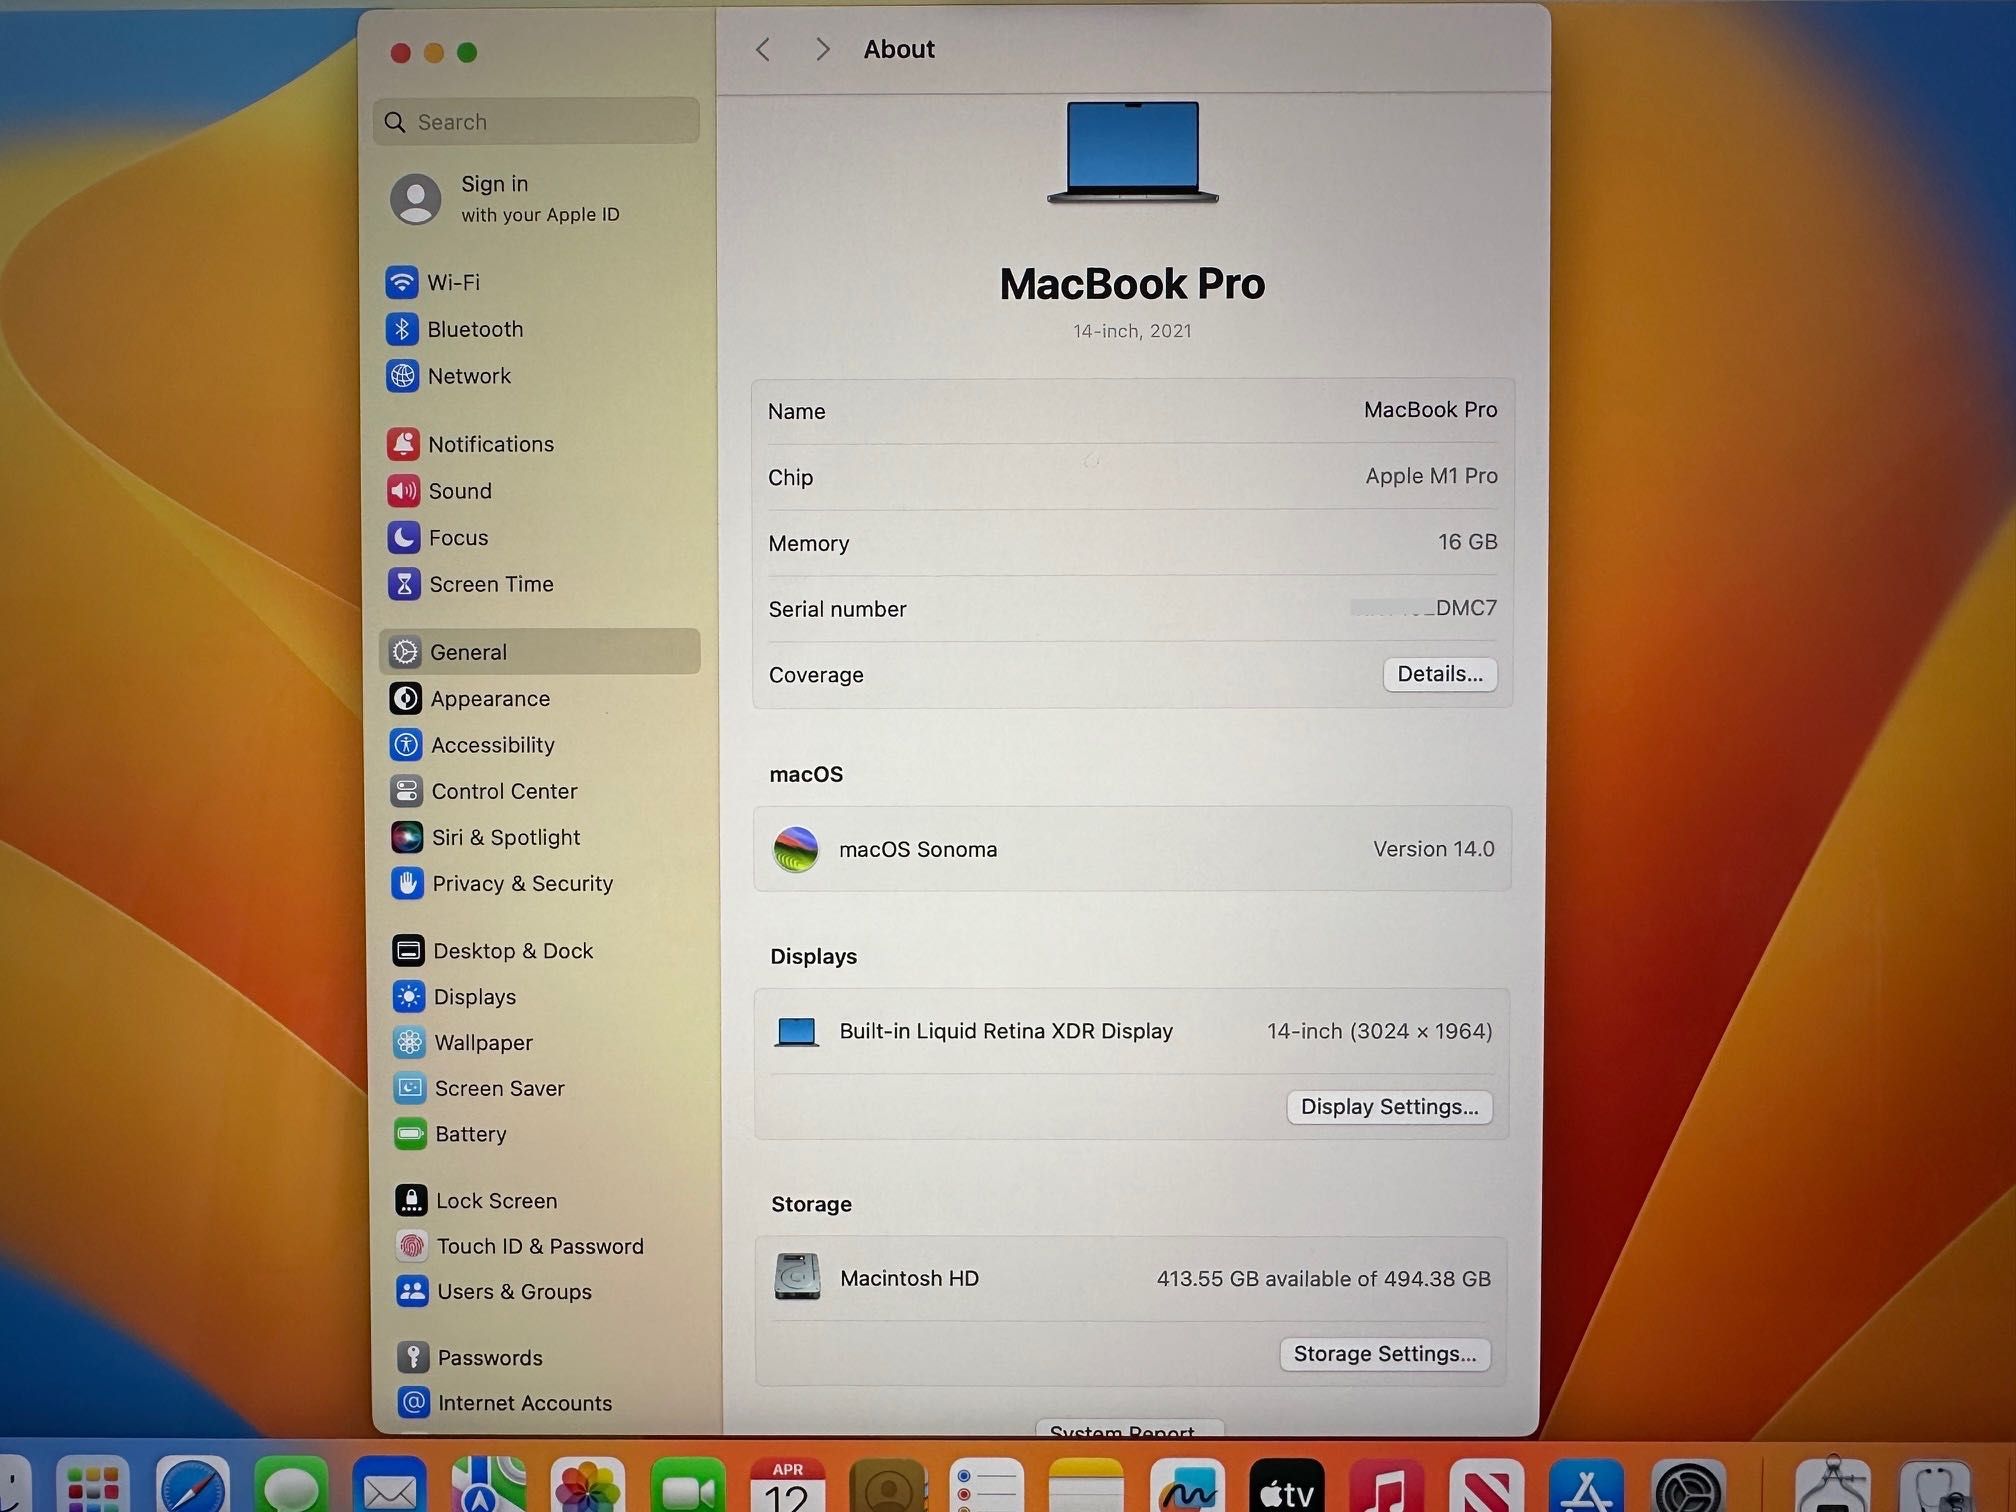Open Display Settings button
This screenshot has height=1512, width=2016.
click(x=1389, y=1107)
